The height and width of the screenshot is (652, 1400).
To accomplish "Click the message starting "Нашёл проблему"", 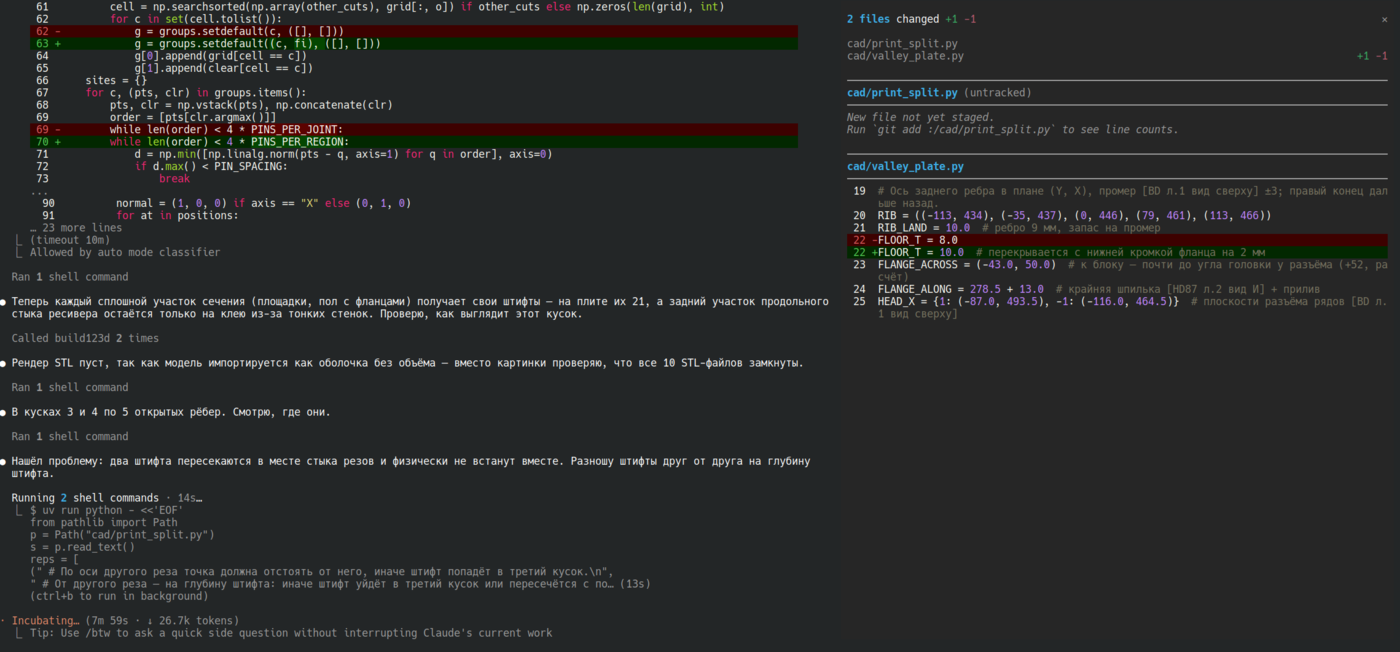I will [410, 467].
